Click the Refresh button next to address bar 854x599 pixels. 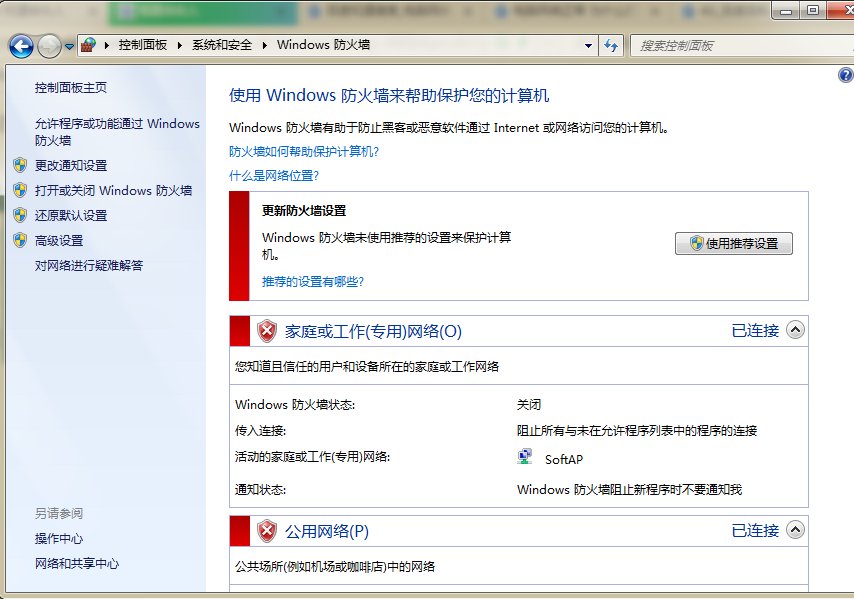click(611, 46)
